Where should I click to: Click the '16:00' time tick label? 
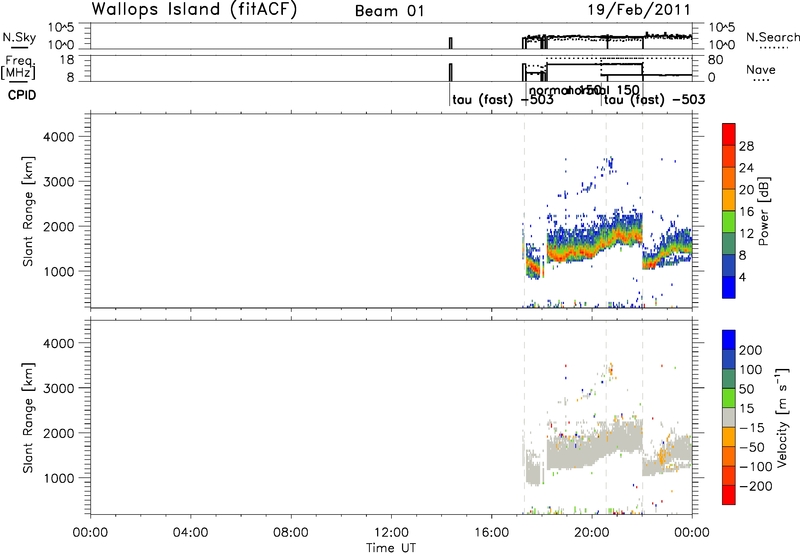(x=491, y=533)
